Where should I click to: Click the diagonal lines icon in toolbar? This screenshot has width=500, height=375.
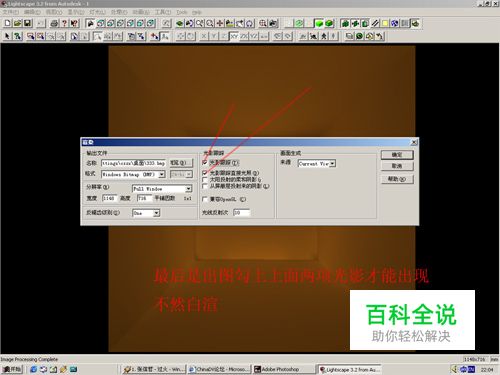tap(375, 23)
